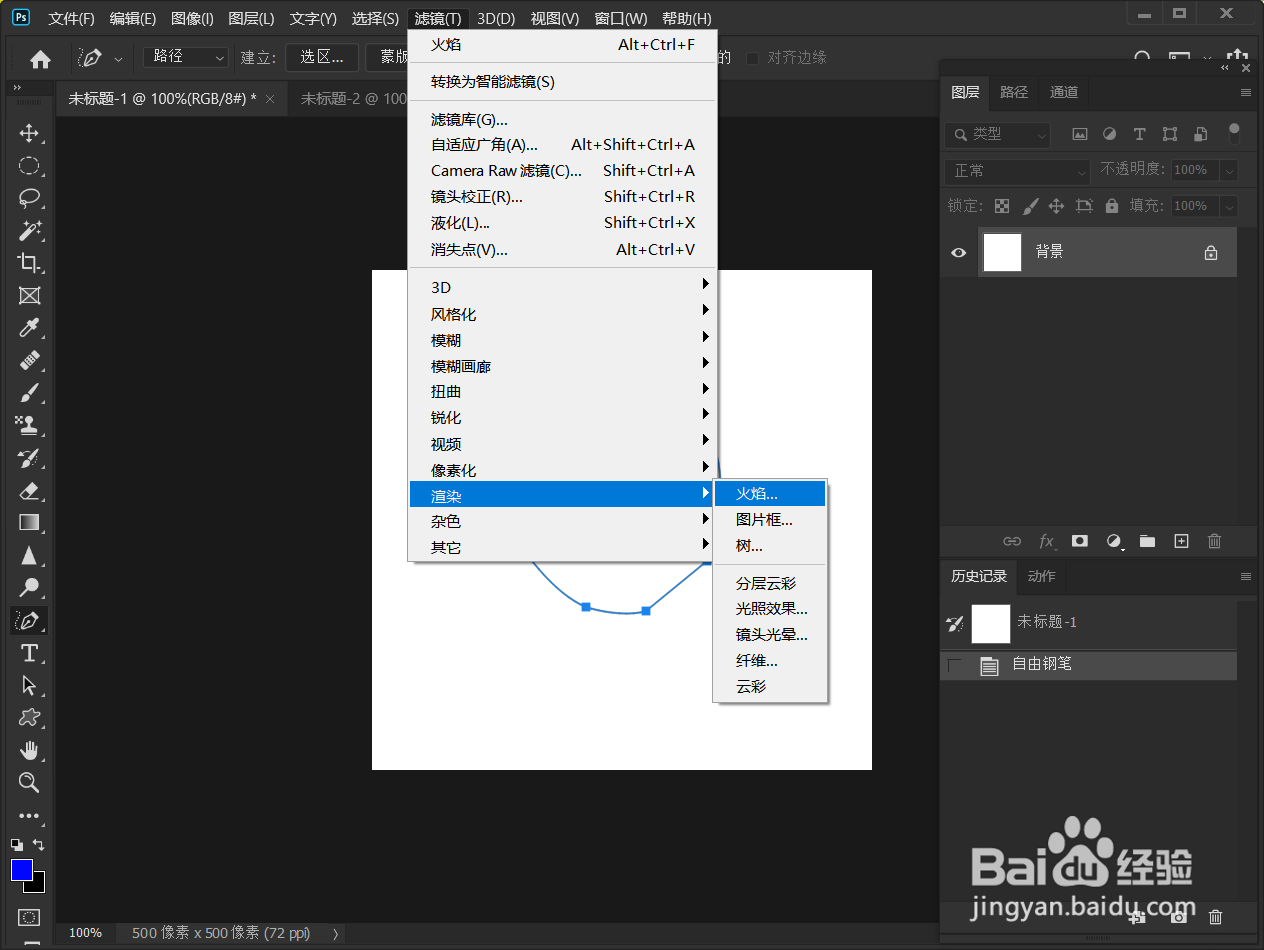Lock transparent pixels toggle

point(1002,206)
